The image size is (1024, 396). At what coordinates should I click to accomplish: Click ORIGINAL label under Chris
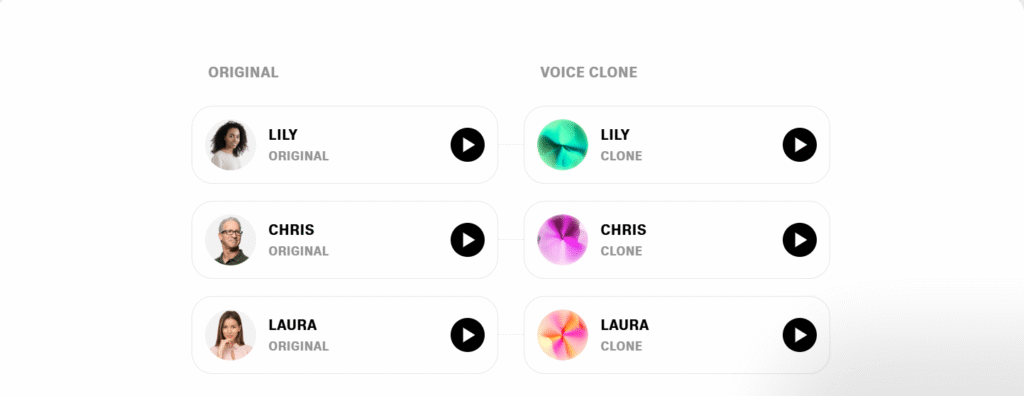coord(298,252)
